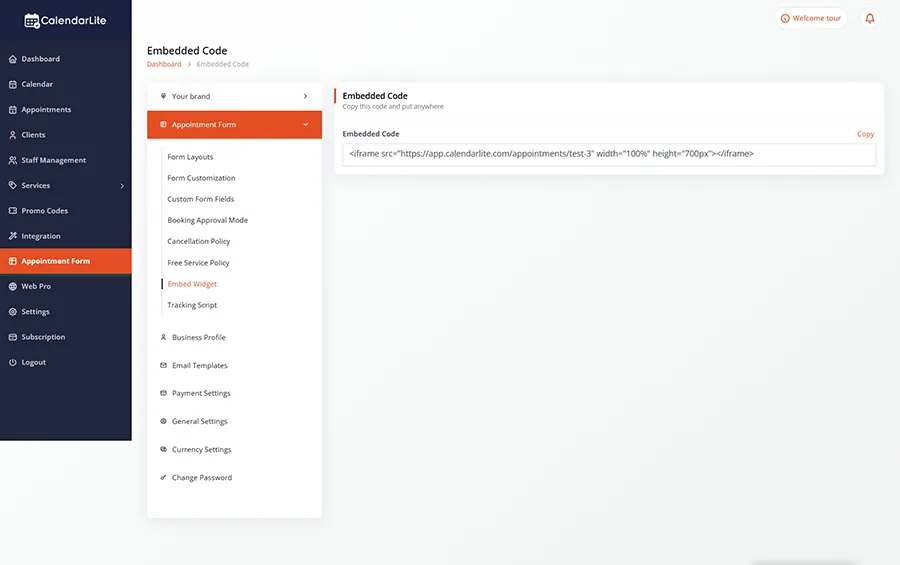Open Web Pro page
The image size is (900, 565).
click(x=36, y=287)
